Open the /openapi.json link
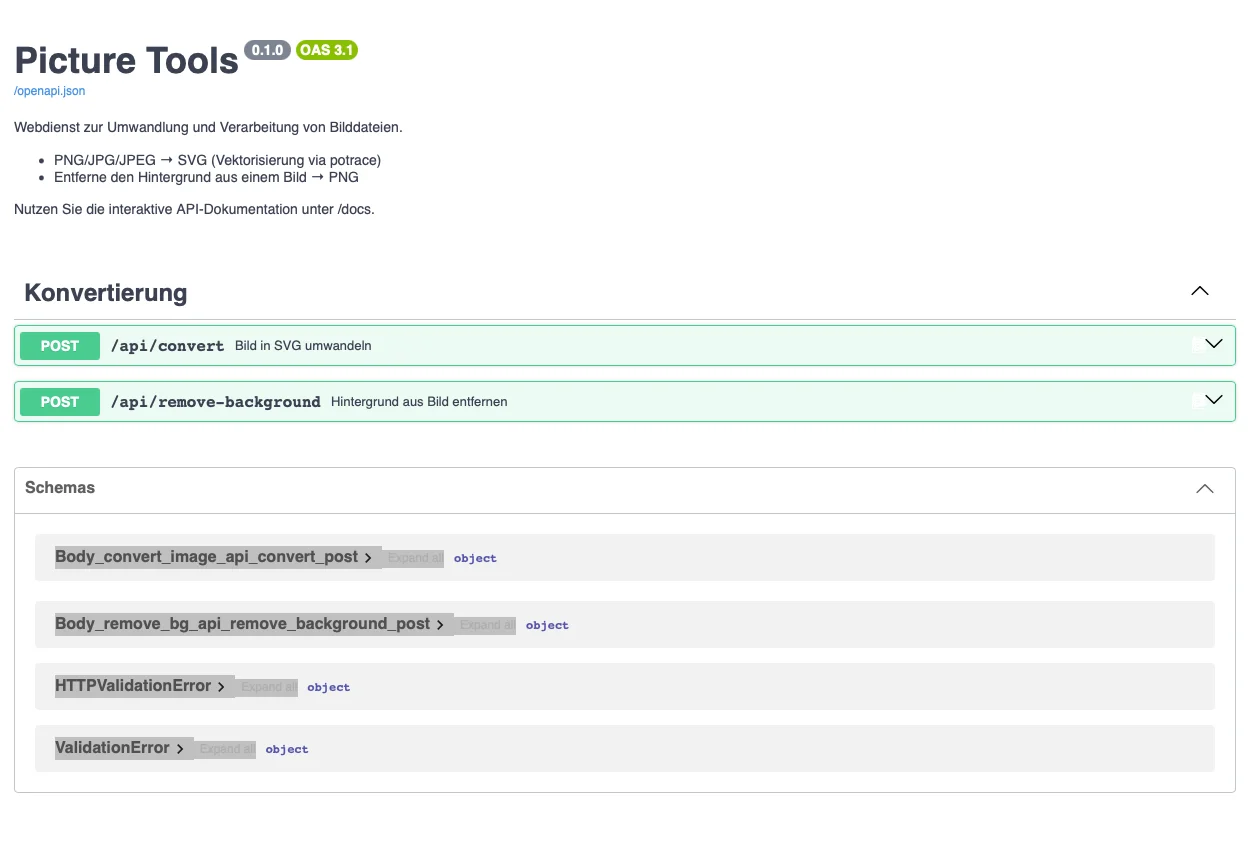 [x=50, y=91]
